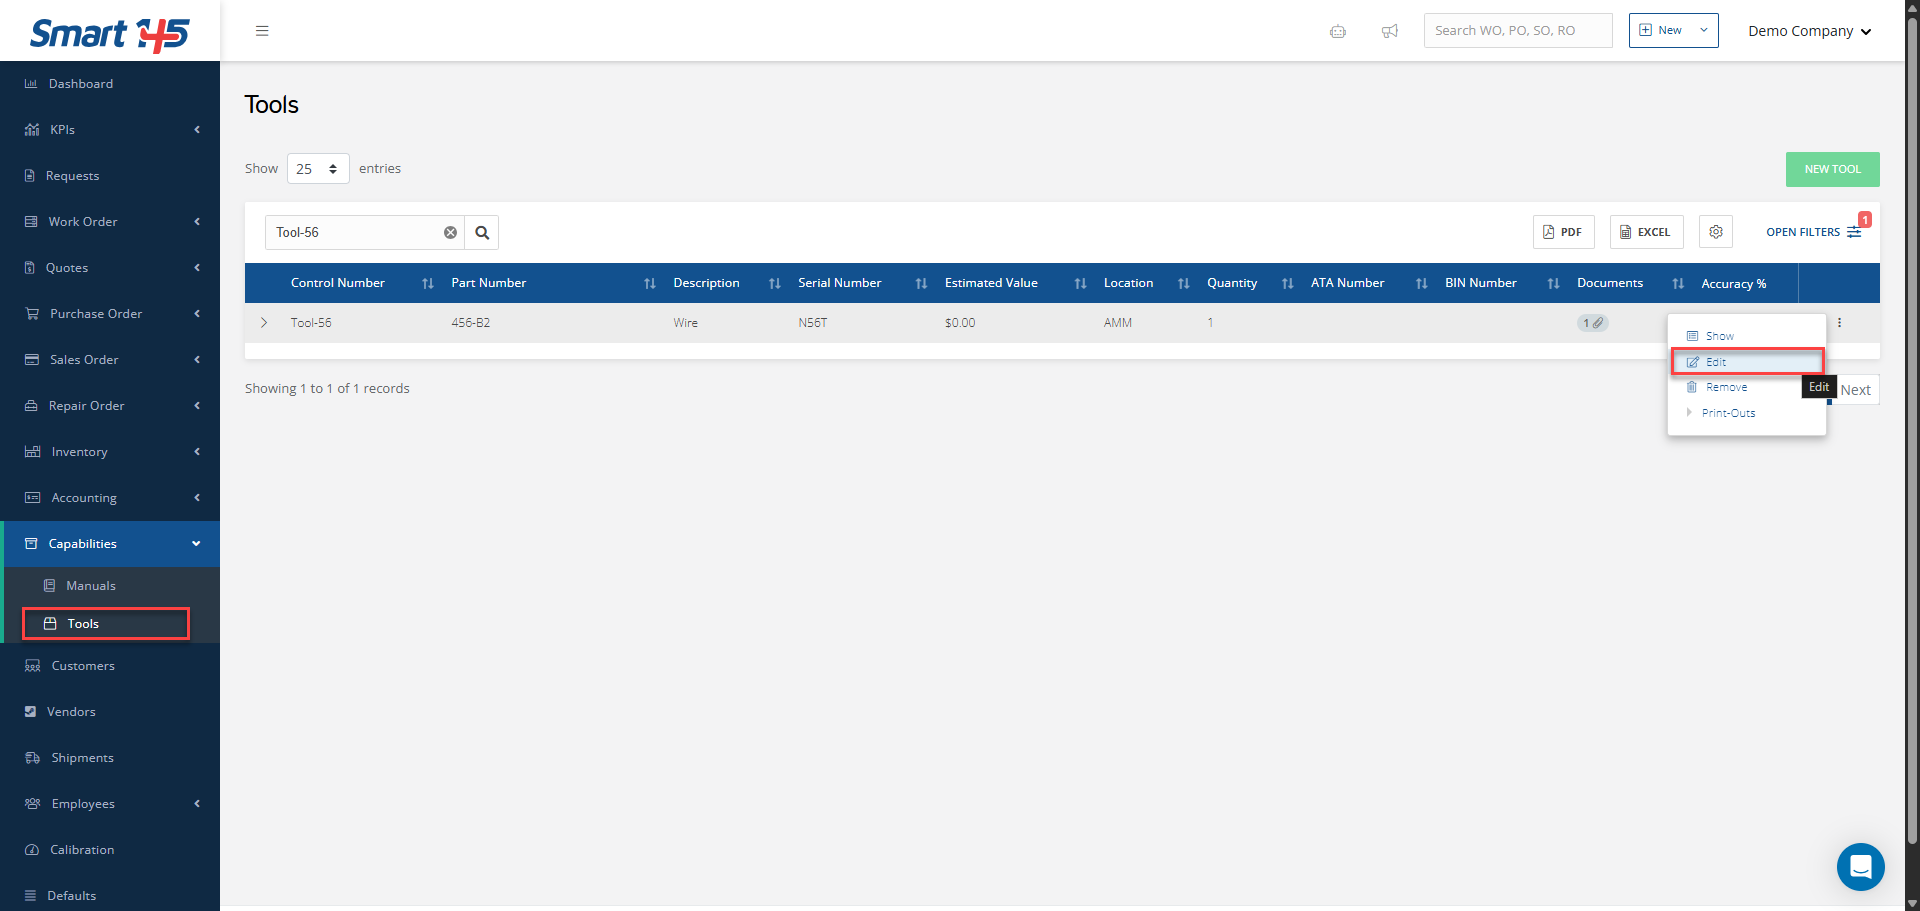Open the Demo Company dropdown
This screenshot has width=1920, height=911.
click(x=1809, y=31)
